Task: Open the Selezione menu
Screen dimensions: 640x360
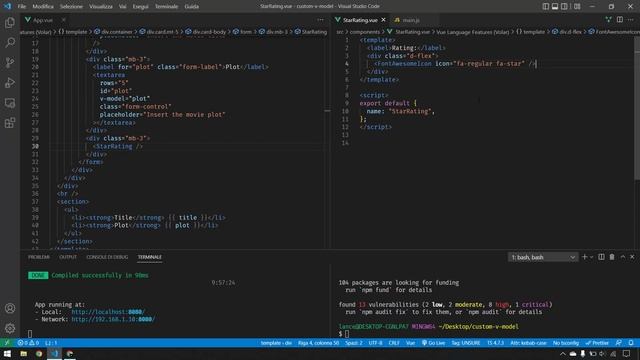Action: coord(71,7)
